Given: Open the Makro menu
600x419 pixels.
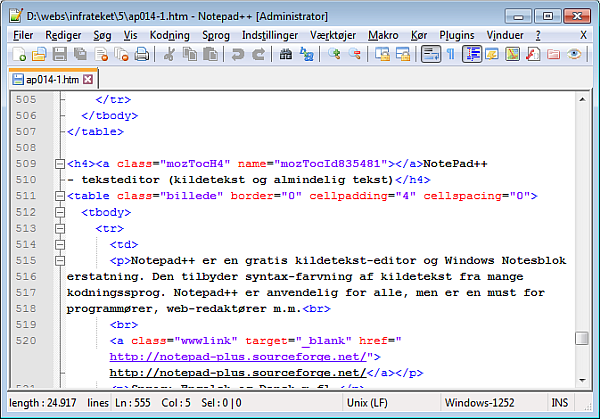Looking at the screenshot, I should coord(383,36).
